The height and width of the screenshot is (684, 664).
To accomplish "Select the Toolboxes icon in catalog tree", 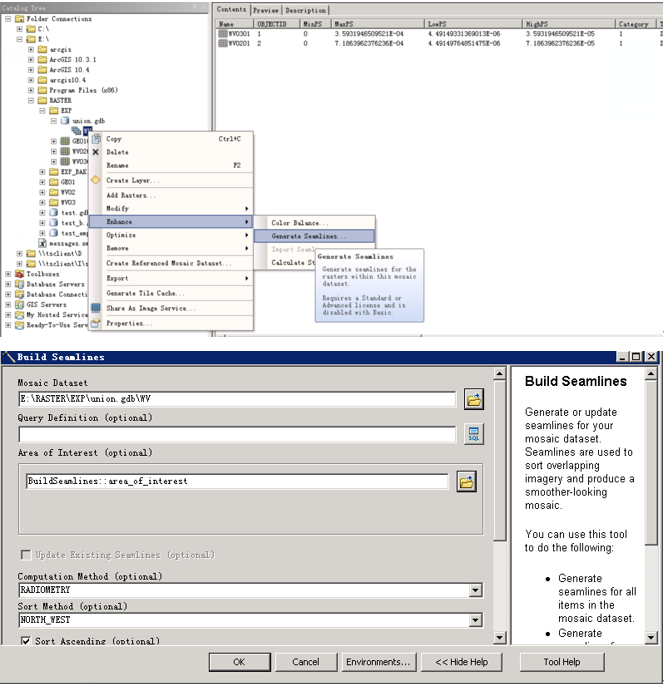I will click(x=19, y=274).
